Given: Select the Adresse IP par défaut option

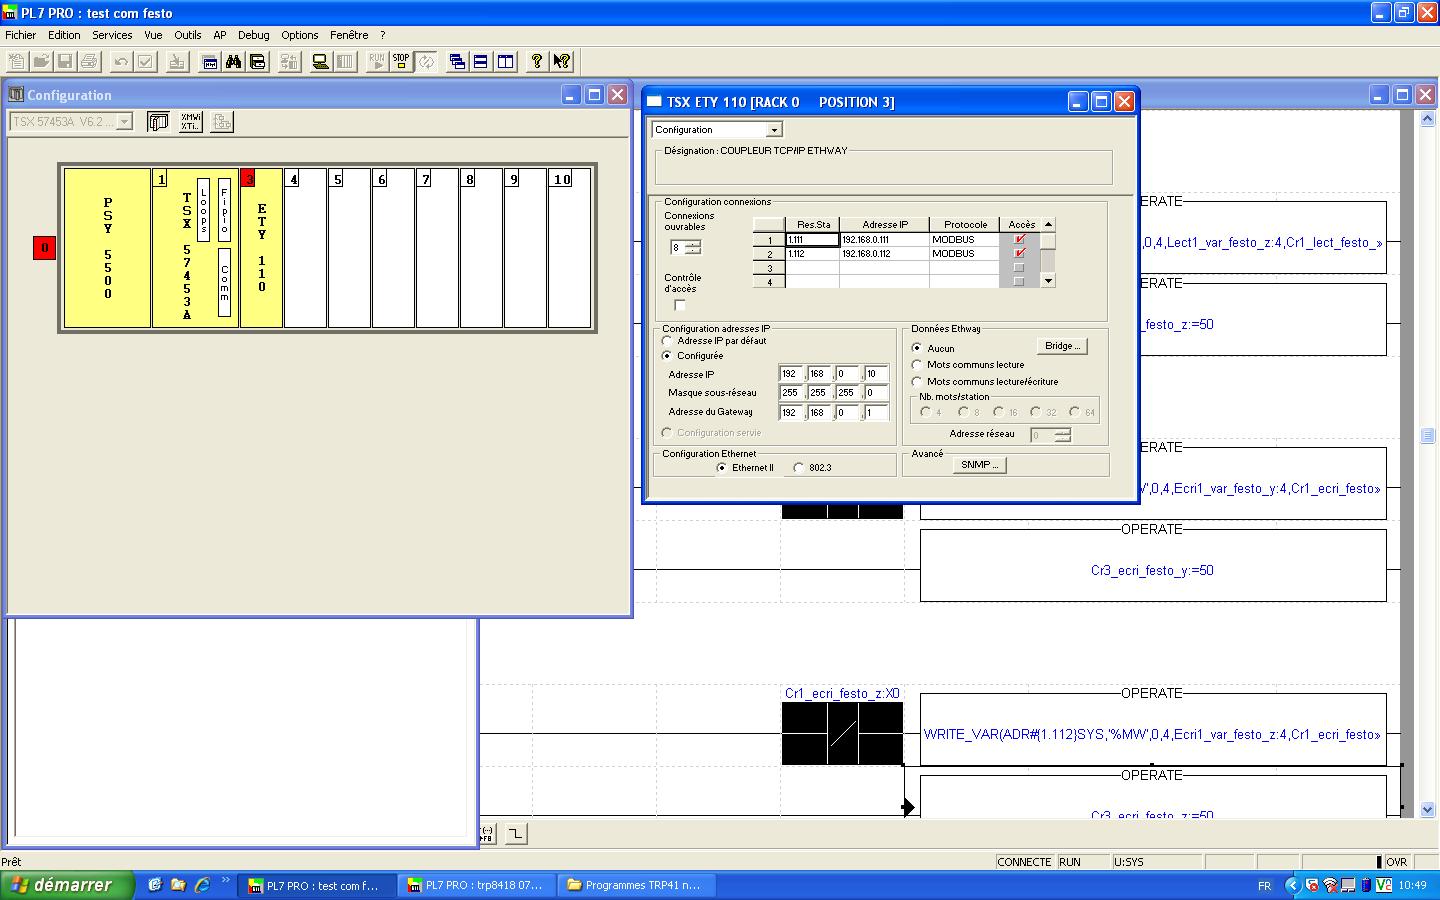Looking at the screenshot, I should (667, 341).
